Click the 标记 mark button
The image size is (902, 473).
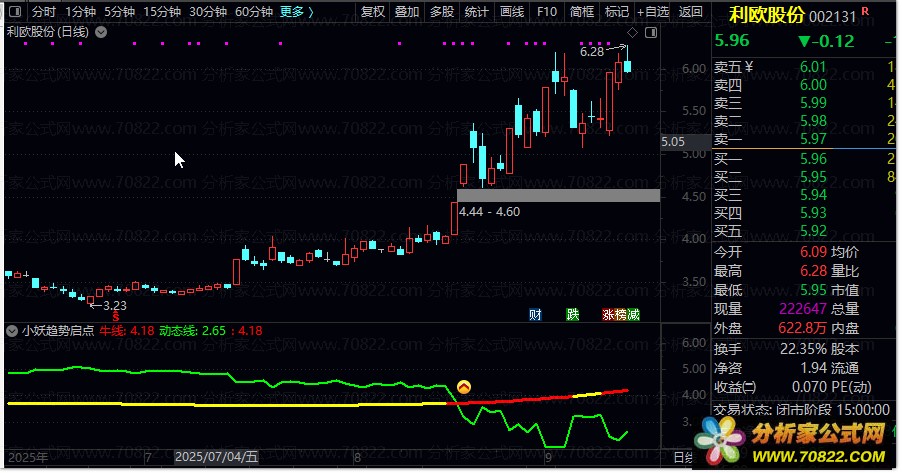click(617, 12)
